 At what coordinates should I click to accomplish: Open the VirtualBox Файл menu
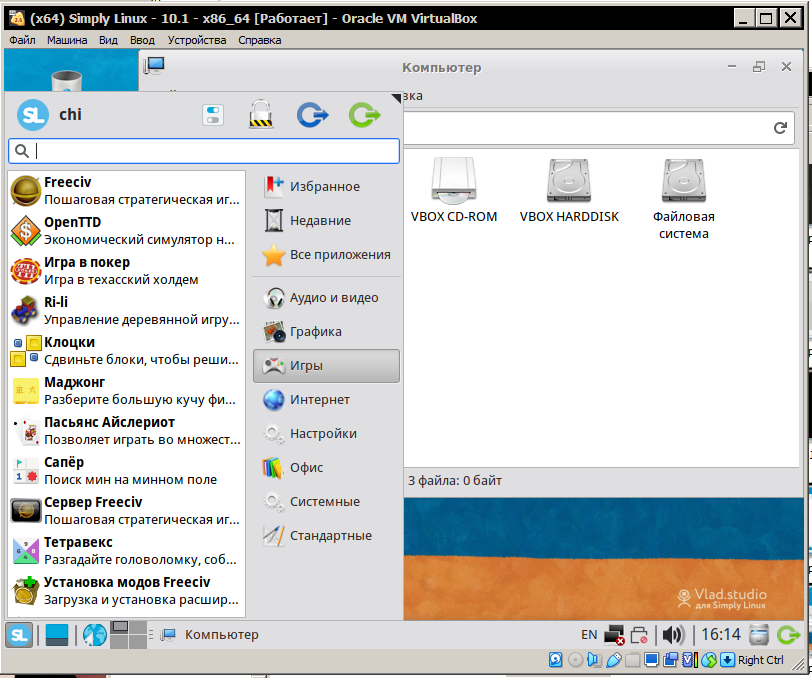click(x=22, y=40)
